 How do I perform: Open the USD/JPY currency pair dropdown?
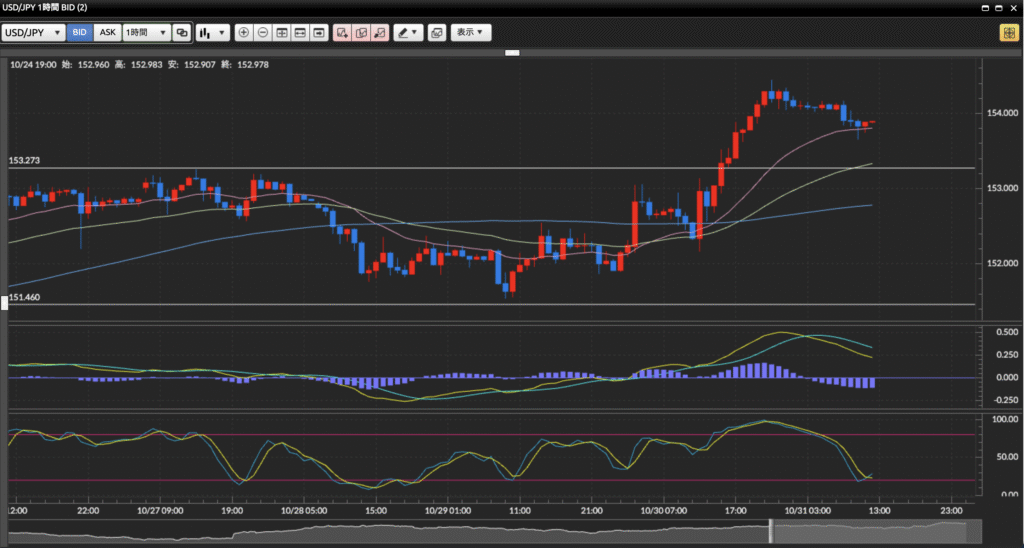click(34, 33)
